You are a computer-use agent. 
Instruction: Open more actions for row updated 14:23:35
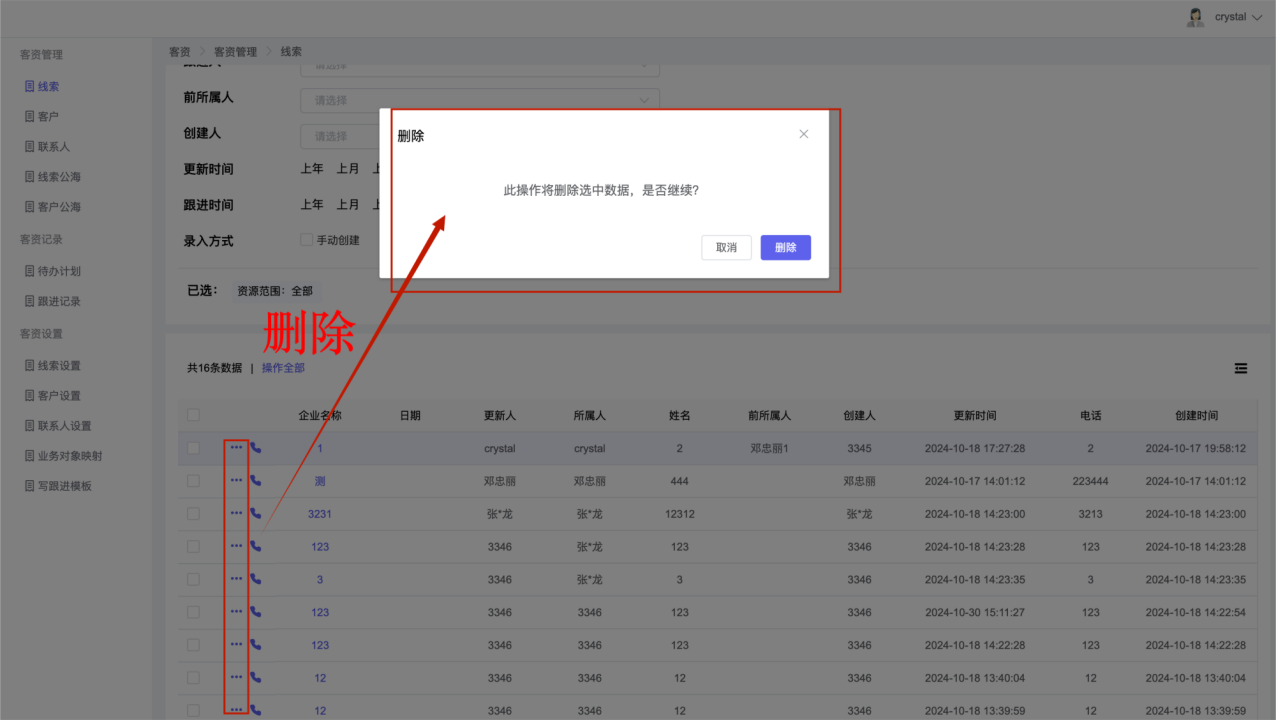pyautogui.click(x=236, y=579)
